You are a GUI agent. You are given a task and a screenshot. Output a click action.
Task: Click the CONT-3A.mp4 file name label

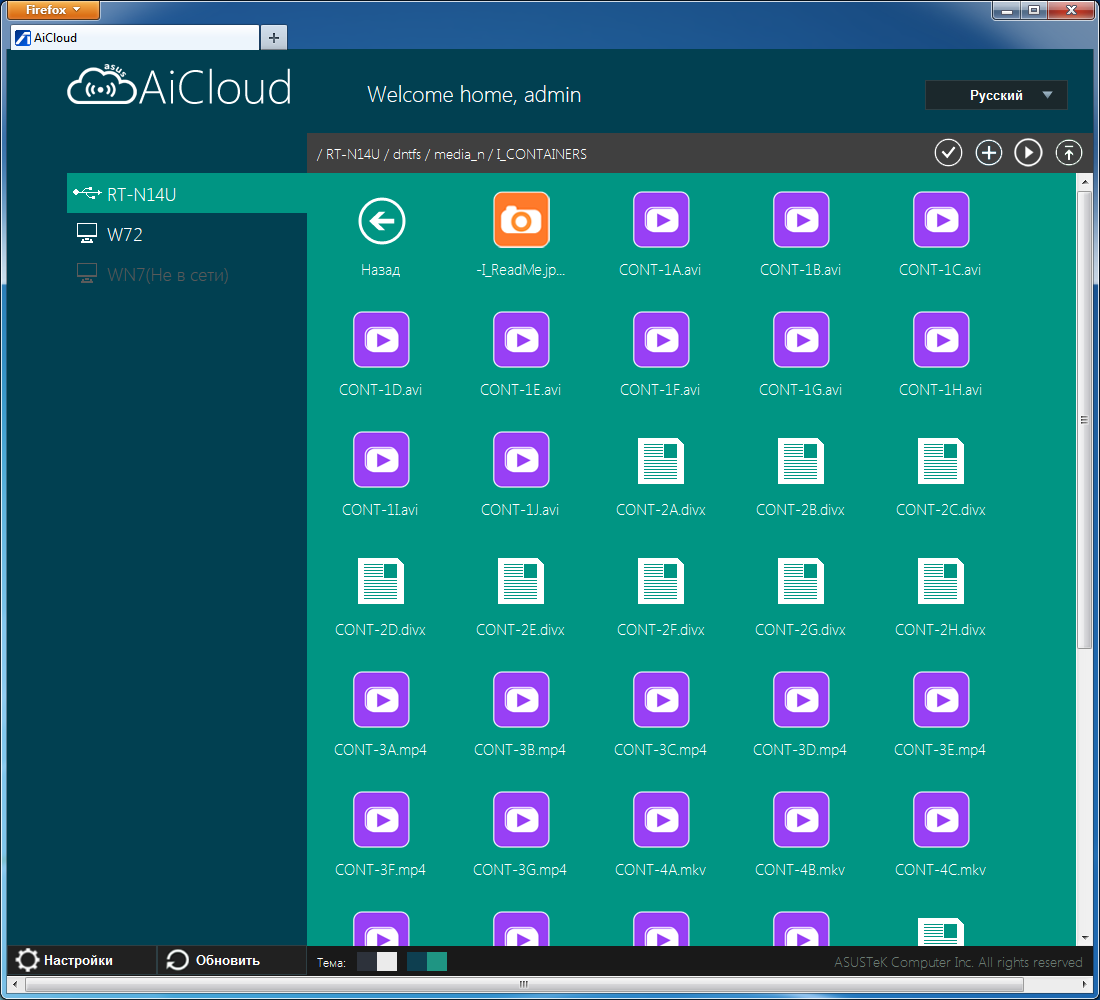(380, 750)
